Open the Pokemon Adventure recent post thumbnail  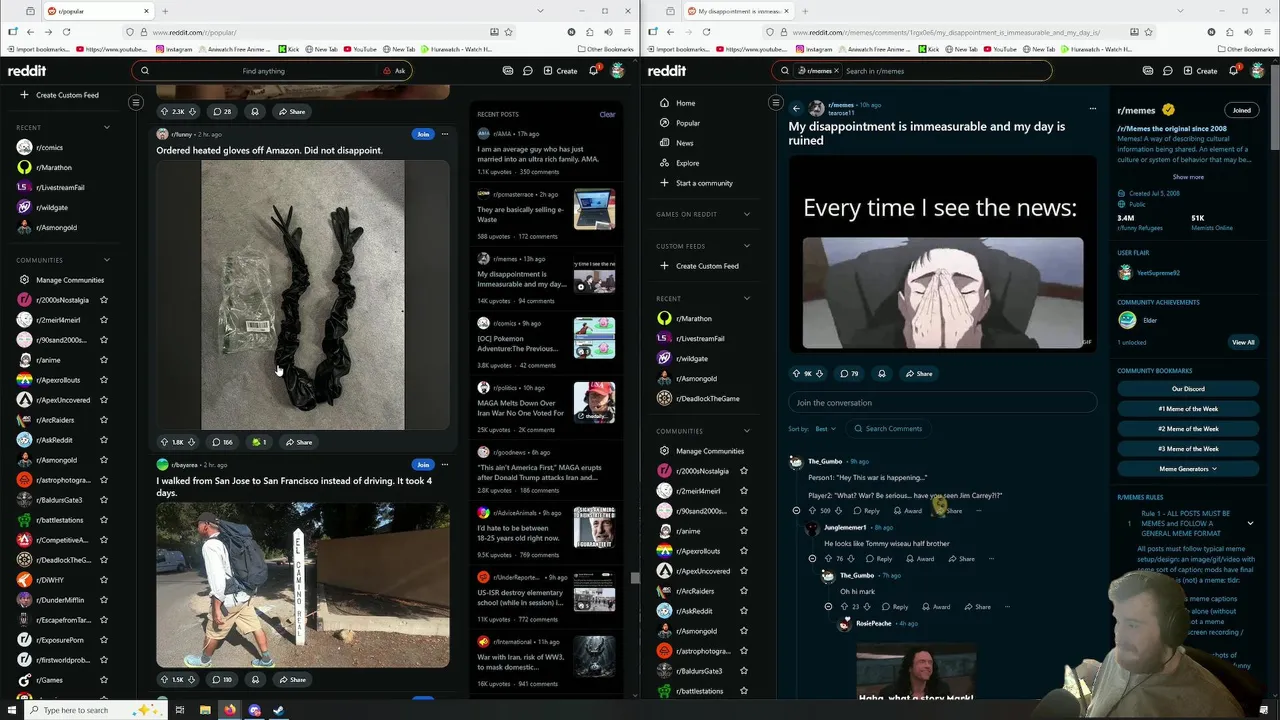coord(594,338)
